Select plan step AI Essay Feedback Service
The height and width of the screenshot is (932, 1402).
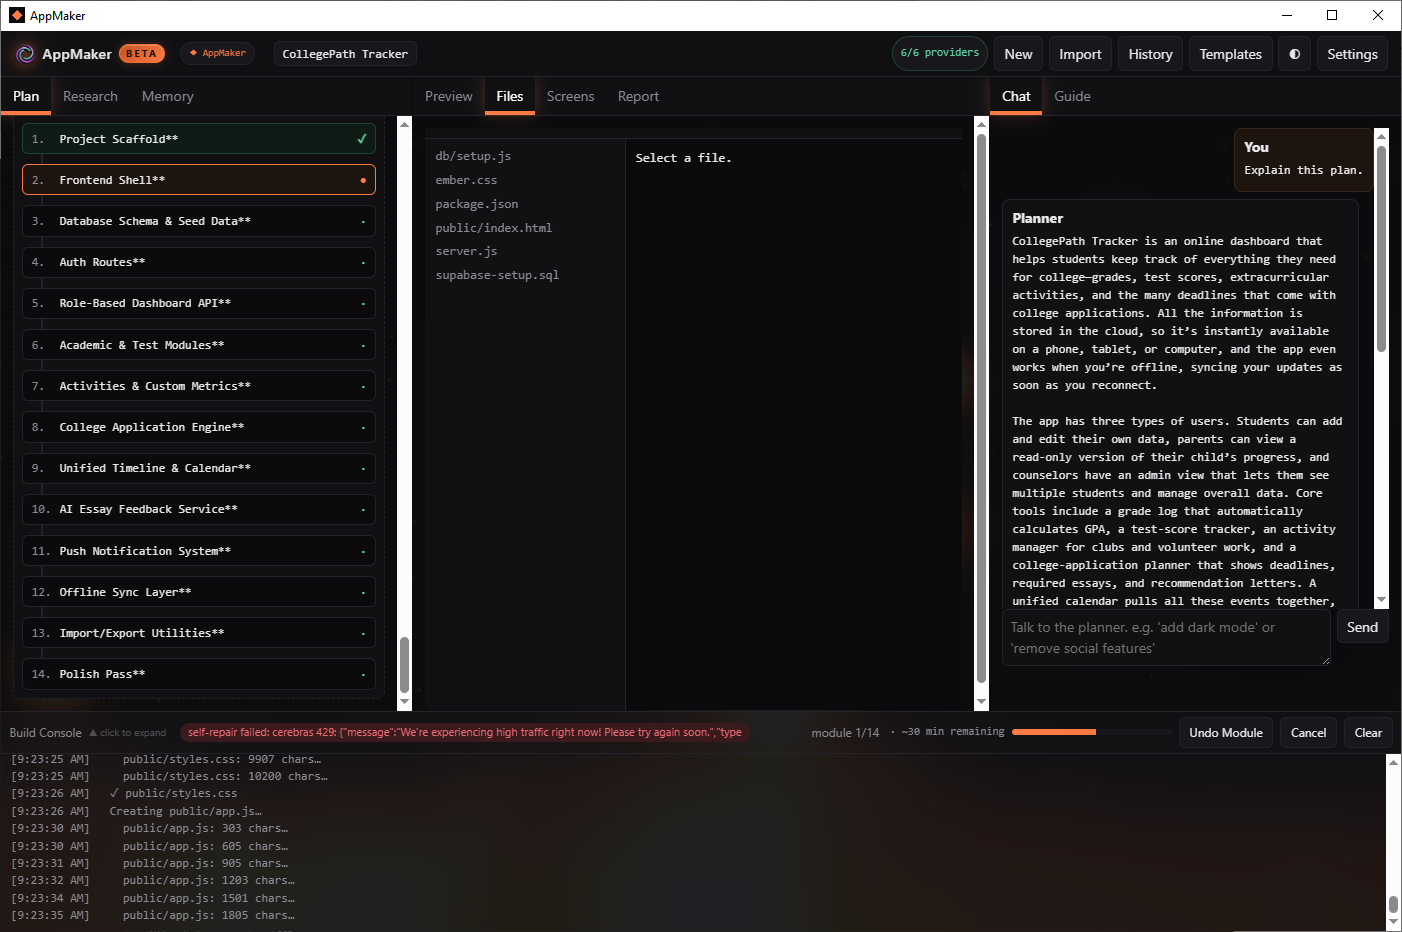[x=199, y=509]
